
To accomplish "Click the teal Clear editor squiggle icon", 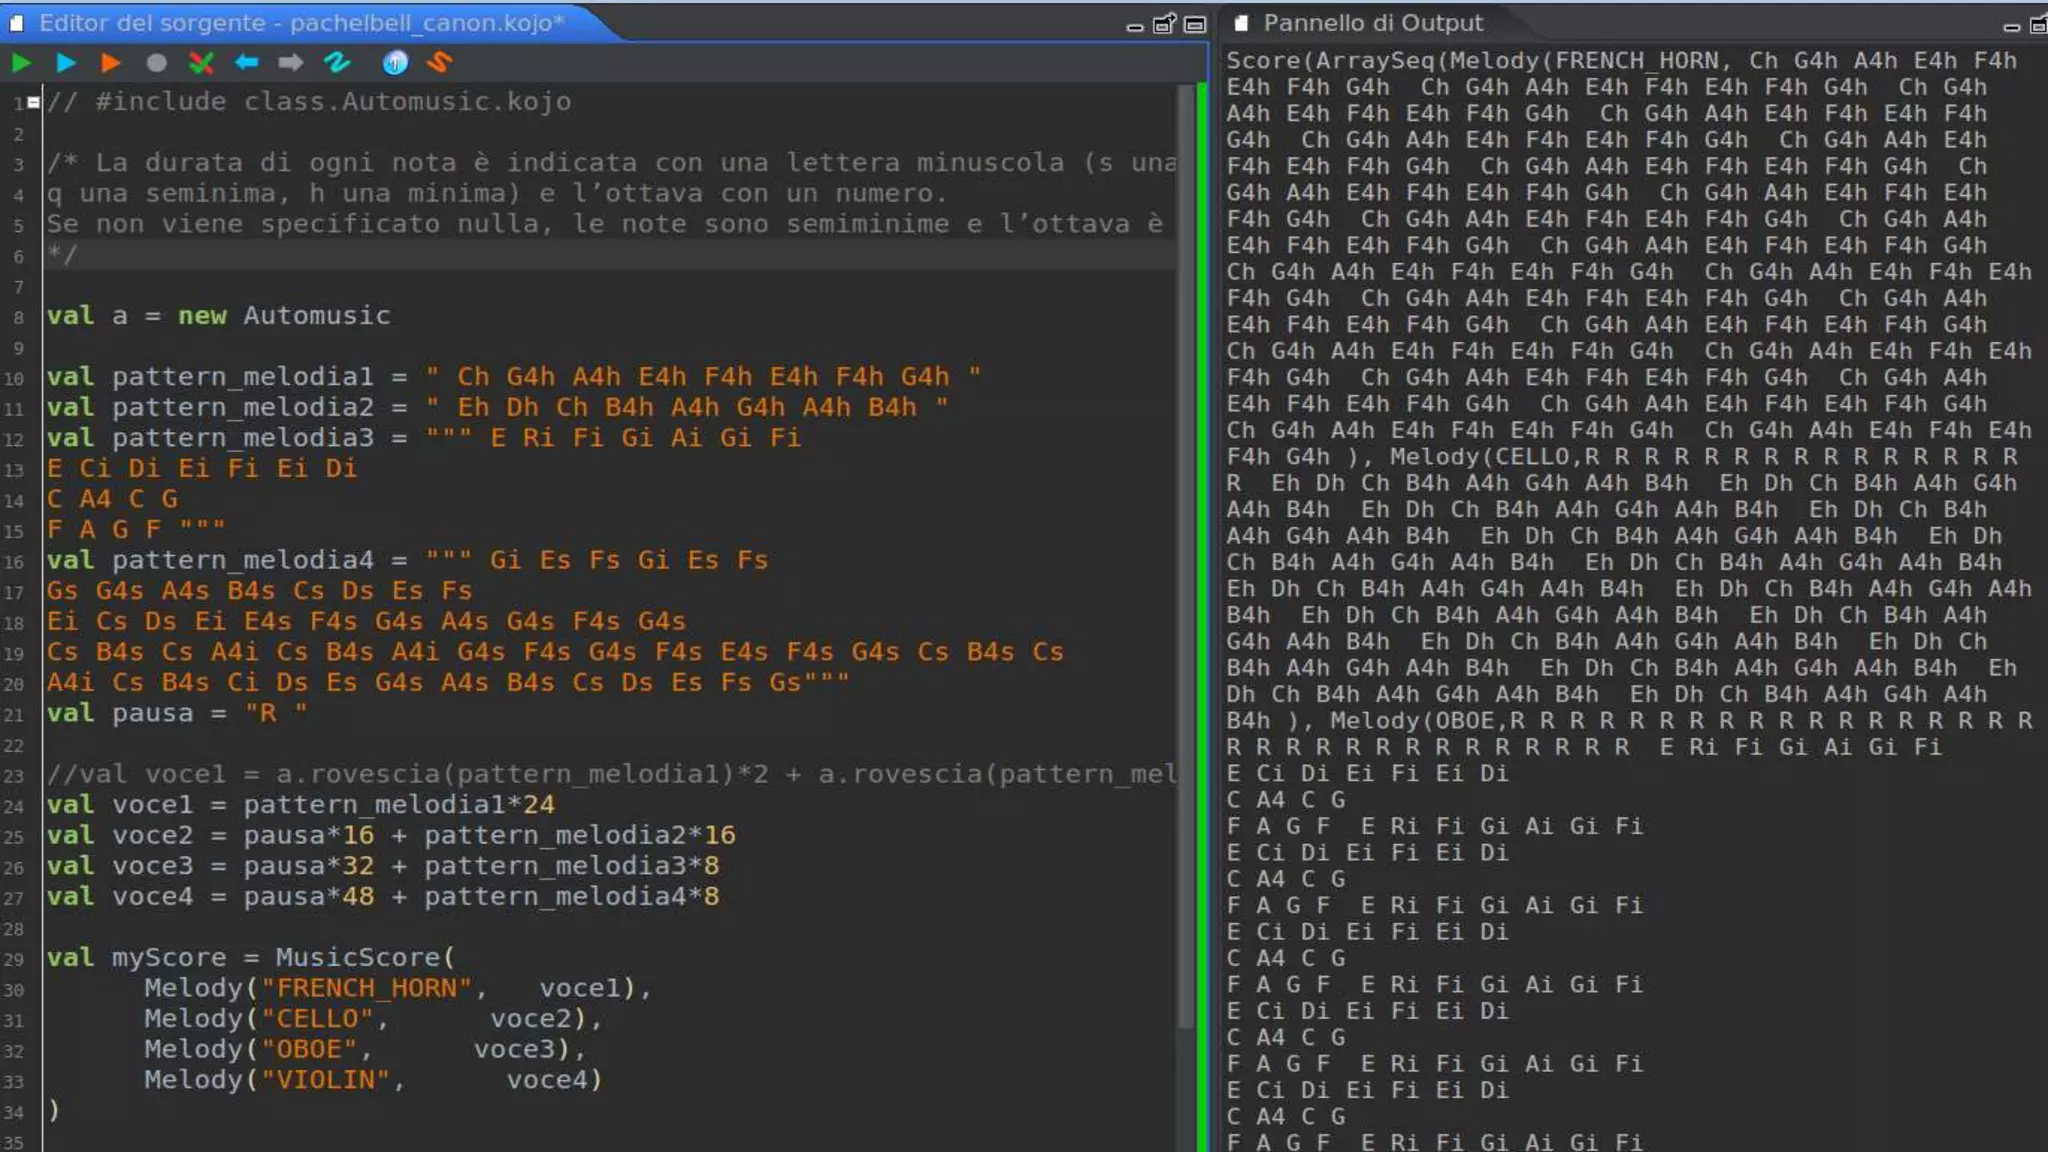I will [337, 63].
